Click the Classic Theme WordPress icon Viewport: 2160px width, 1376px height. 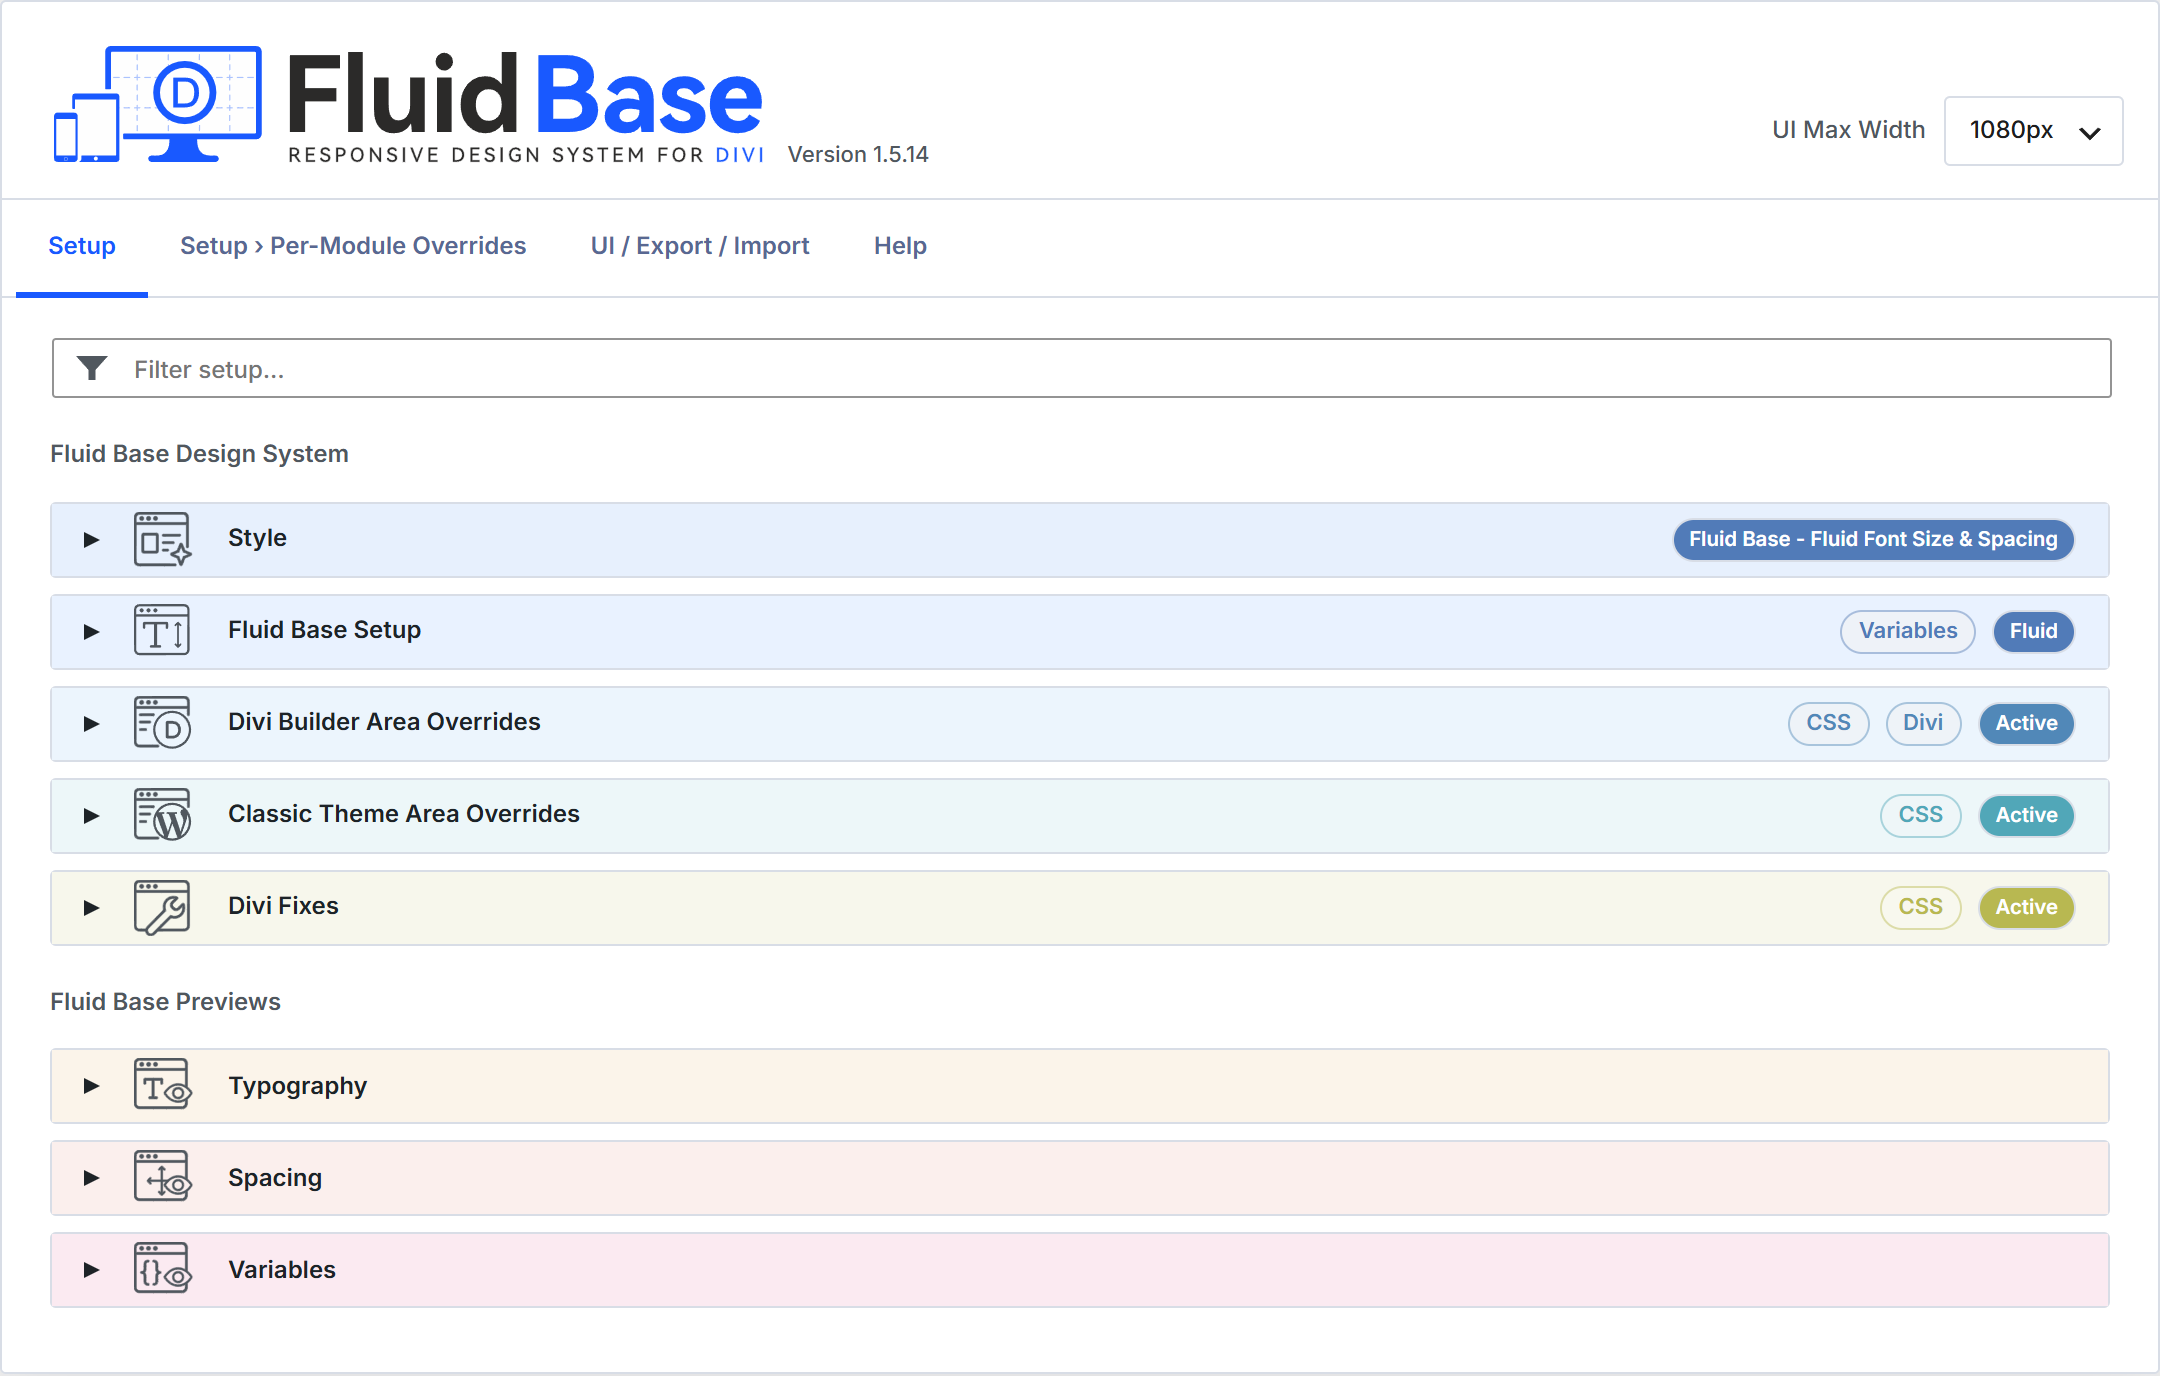(x=162, y=815)
